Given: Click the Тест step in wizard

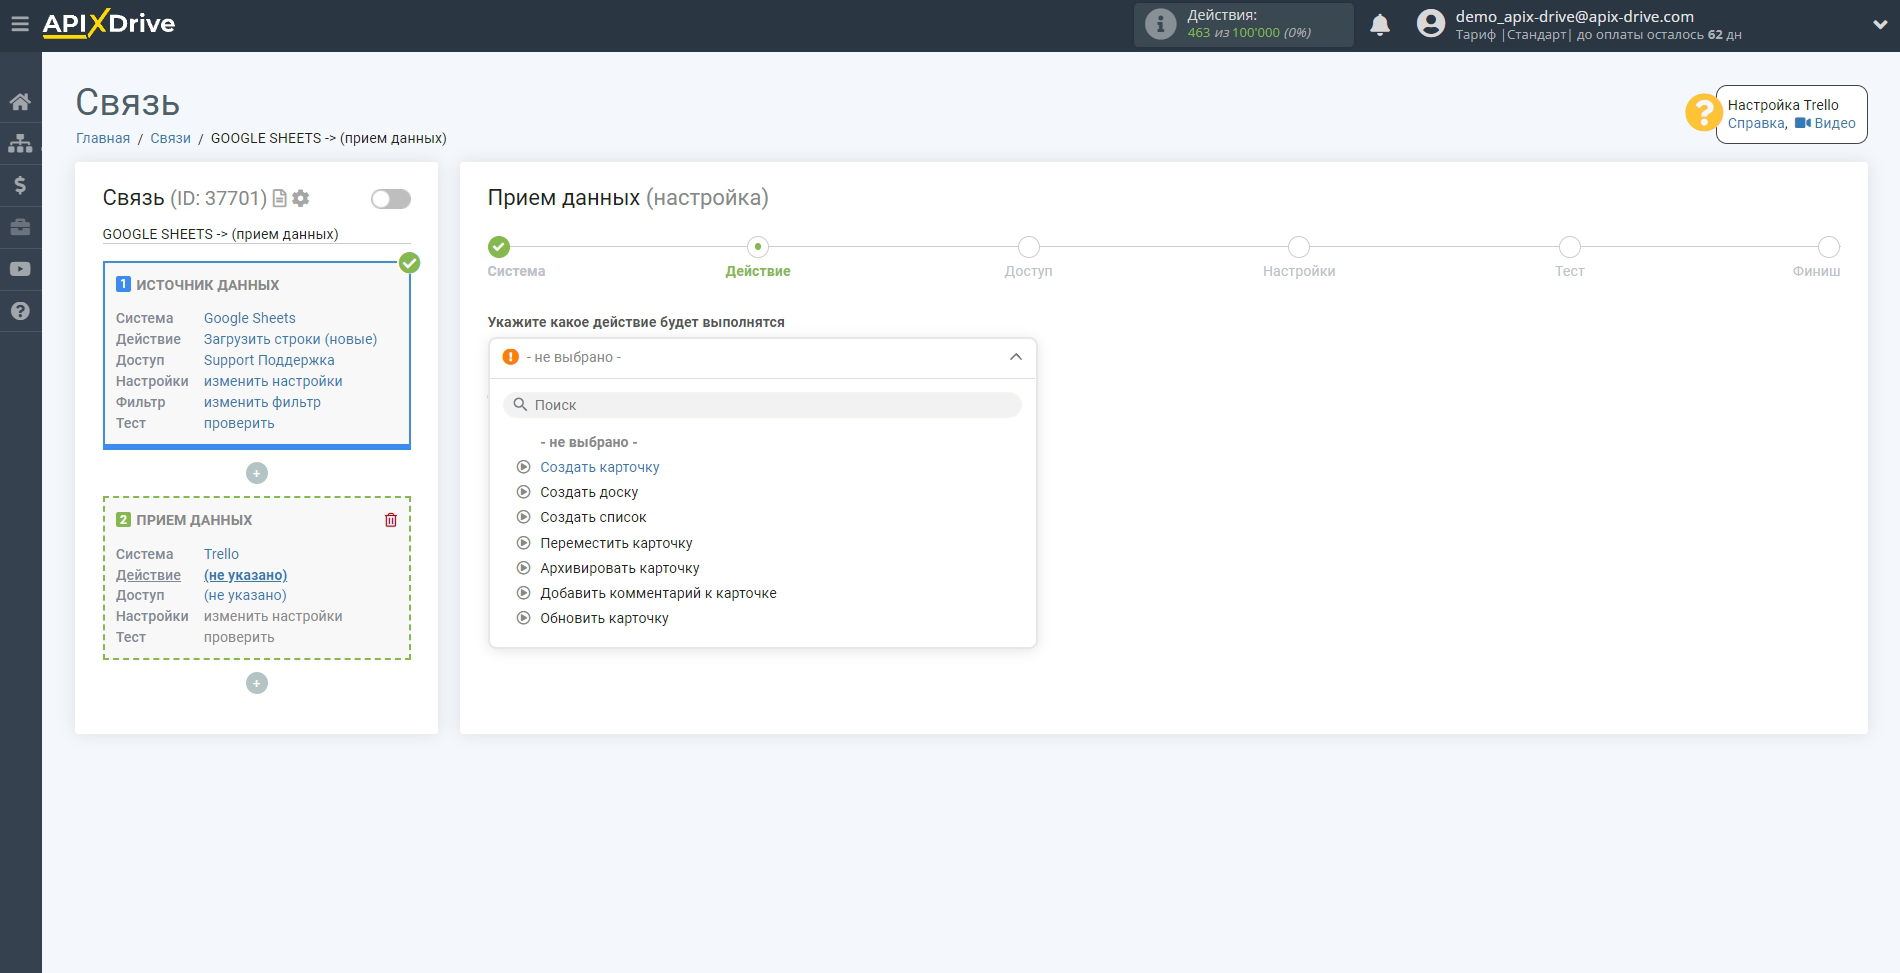Looking at the screenshot, I should click(x=1570, y=247).
